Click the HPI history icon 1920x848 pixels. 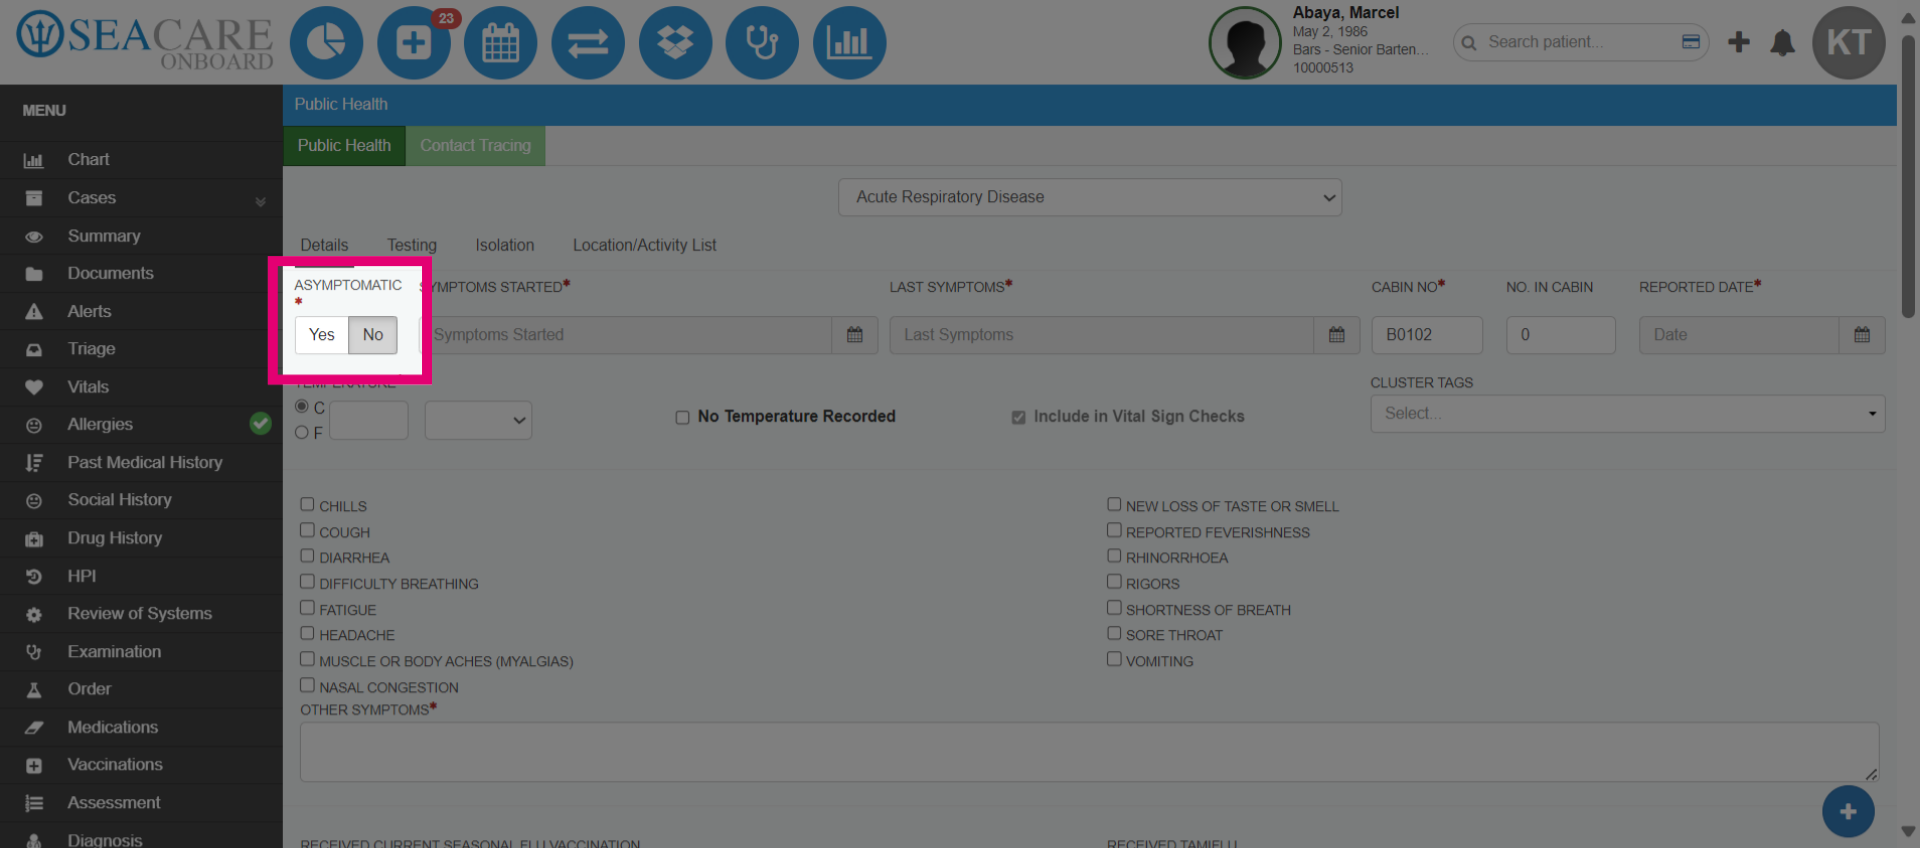[34, 577]
